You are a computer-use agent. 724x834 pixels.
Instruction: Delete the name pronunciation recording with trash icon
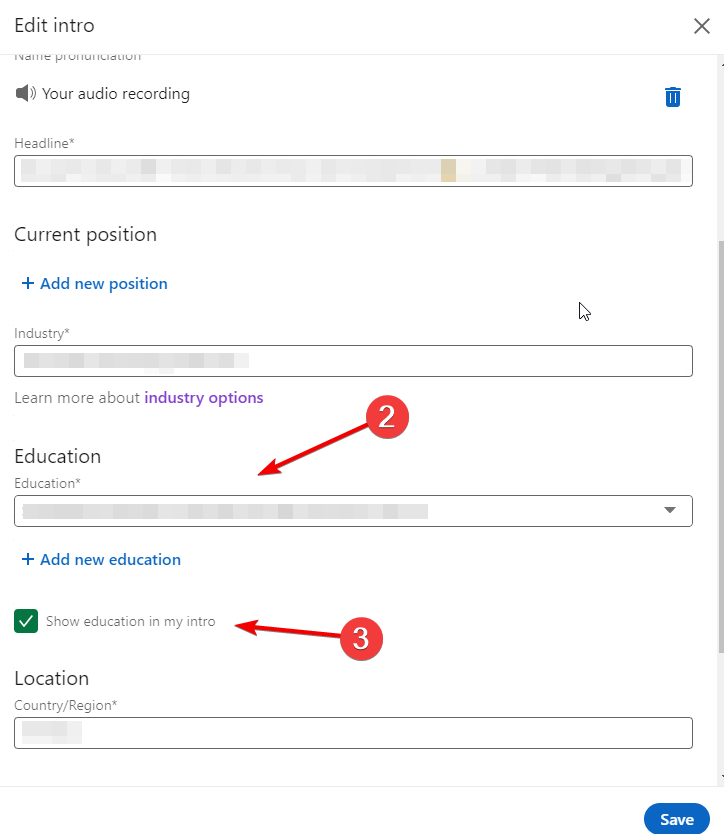pos(673,96)
